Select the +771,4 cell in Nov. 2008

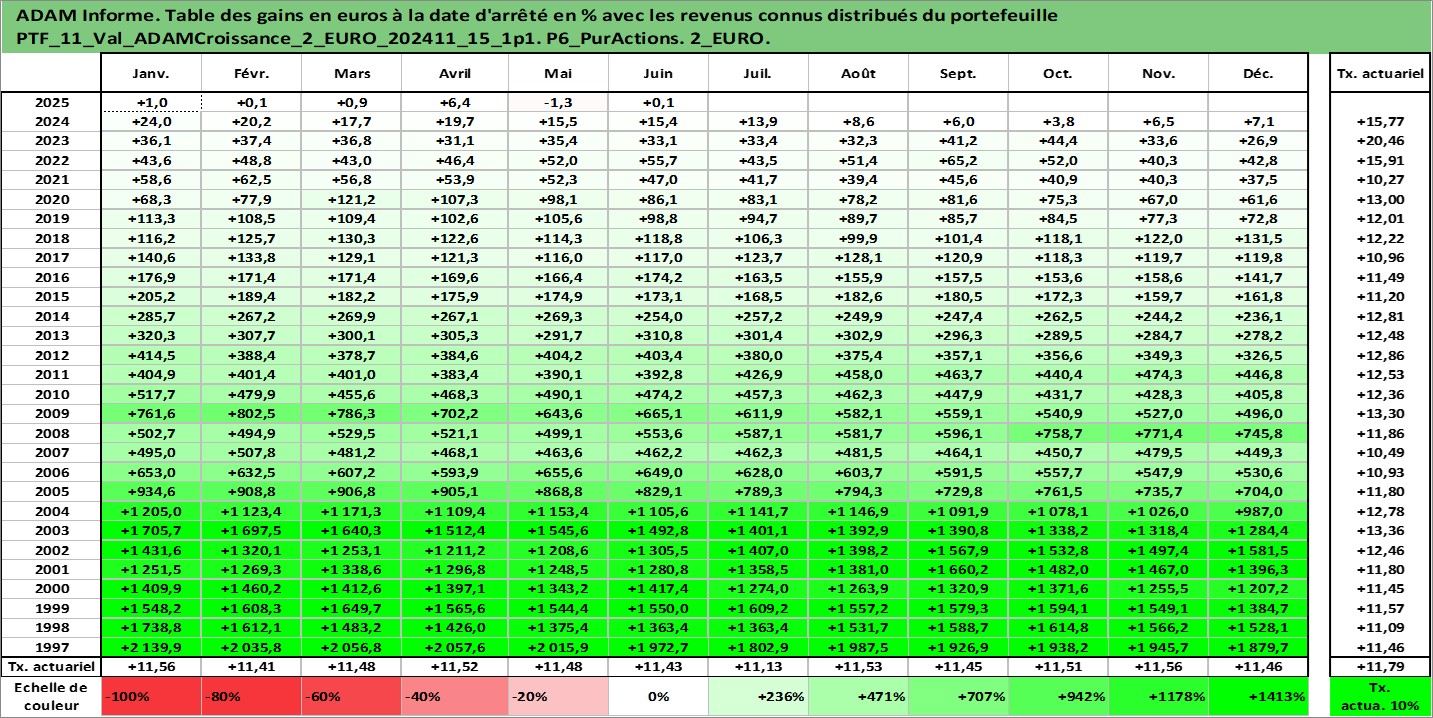click(1158, 433)
